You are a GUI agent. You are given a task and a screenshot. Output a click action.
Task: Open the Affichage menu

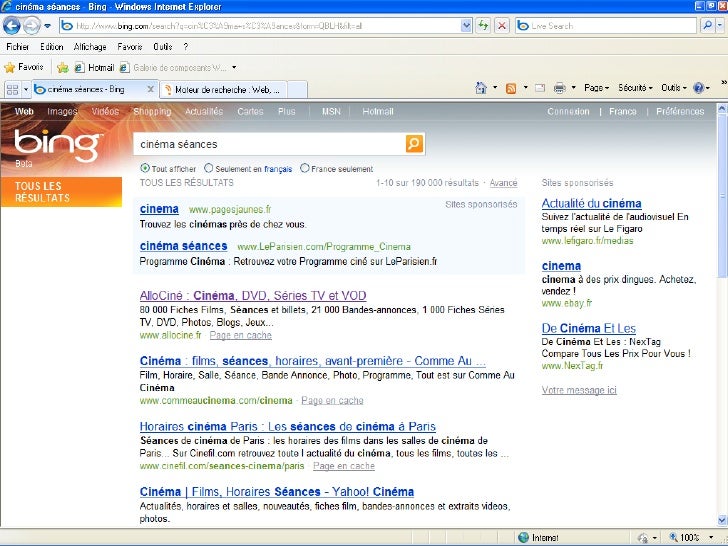point(90,46)
